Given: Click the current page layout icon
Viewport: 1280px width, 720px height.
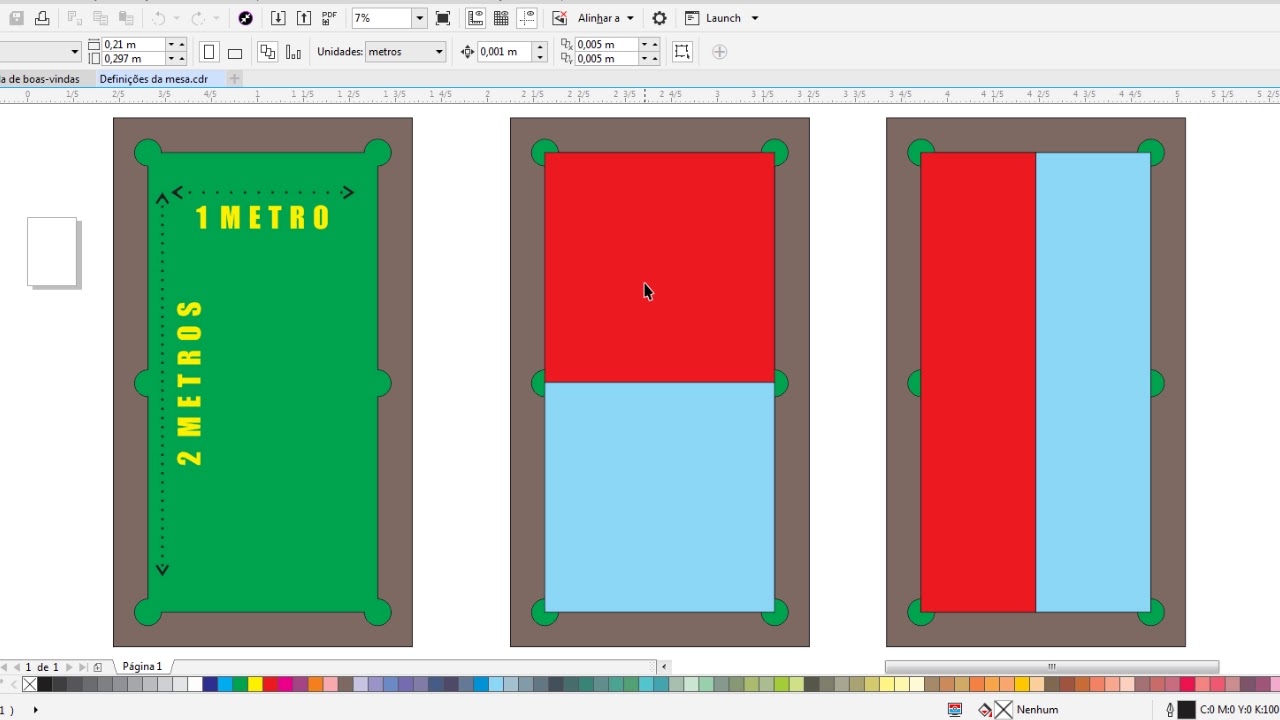Looking at the screenshot, I should (x=293, y=52).
